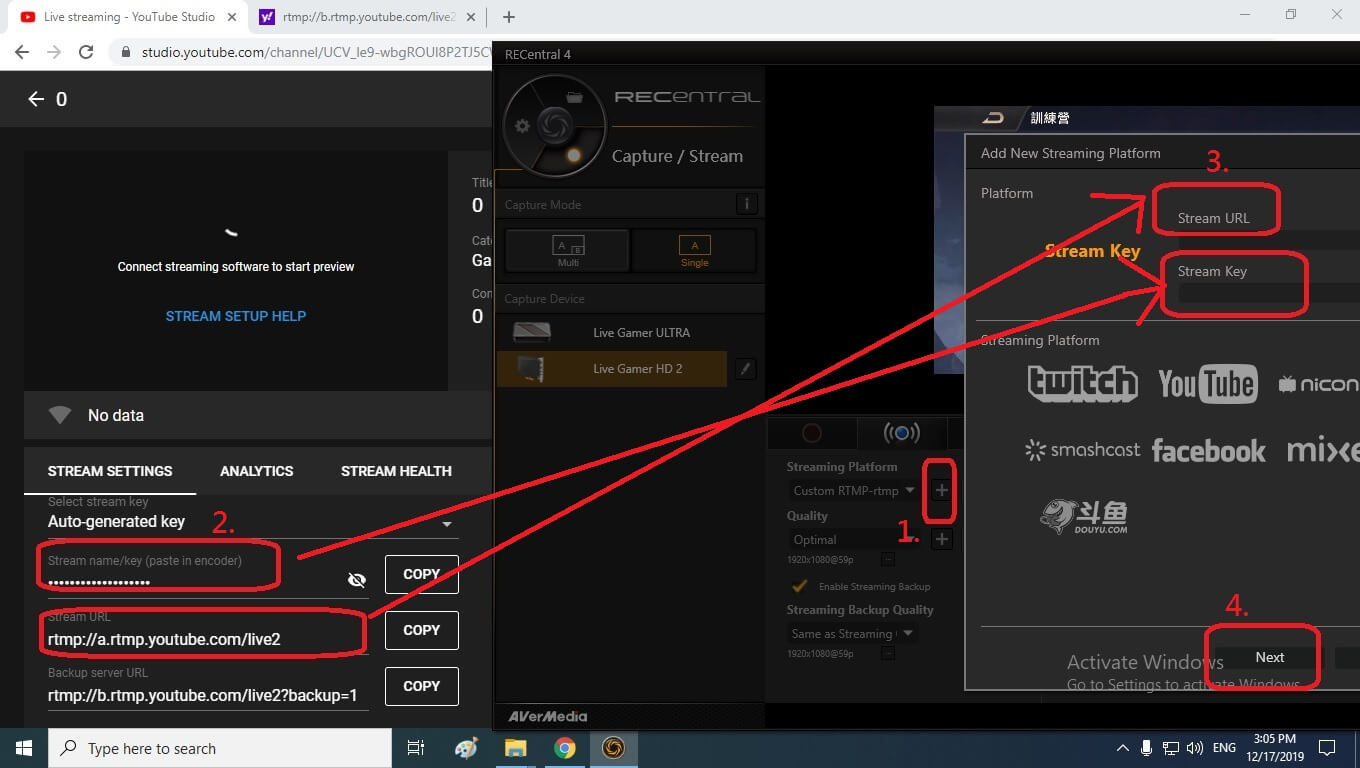This screenshot has height=768, width=1360.
Task: Edit Live Gamer HD 2 with pencil icon
Action: point(745,369)
